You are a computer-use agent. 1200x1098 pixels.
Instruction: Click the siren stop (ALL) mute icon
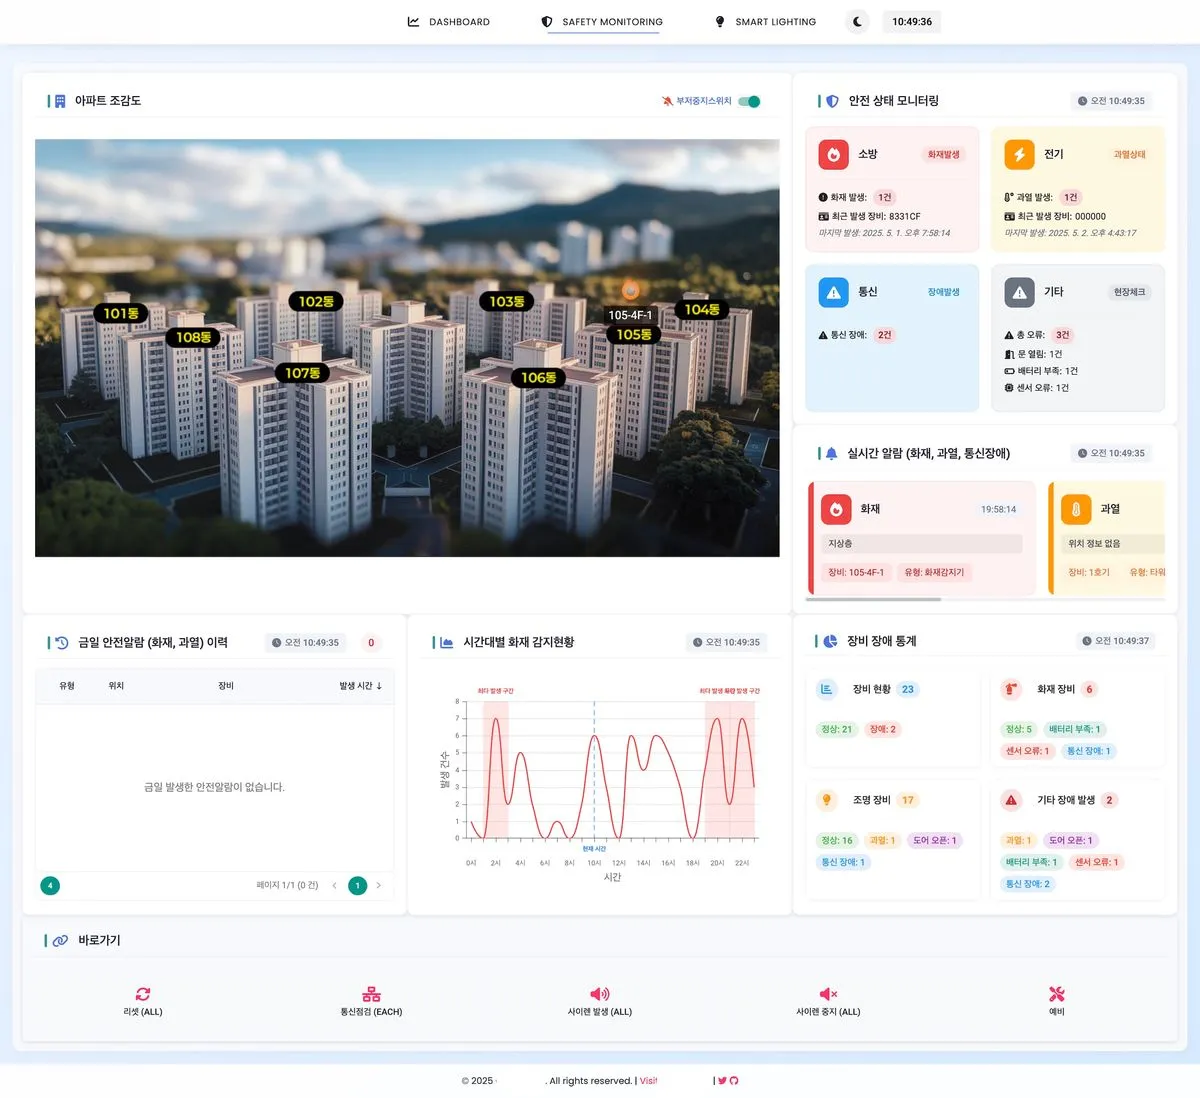(828, 994)
